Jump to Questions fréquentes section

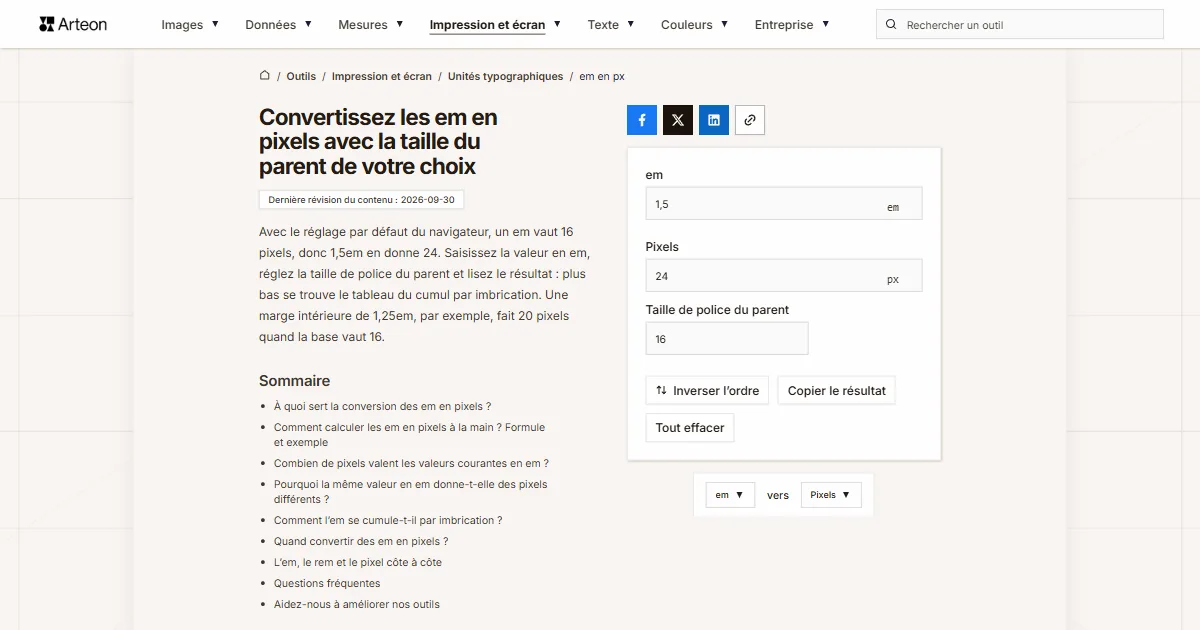[327, 583]
